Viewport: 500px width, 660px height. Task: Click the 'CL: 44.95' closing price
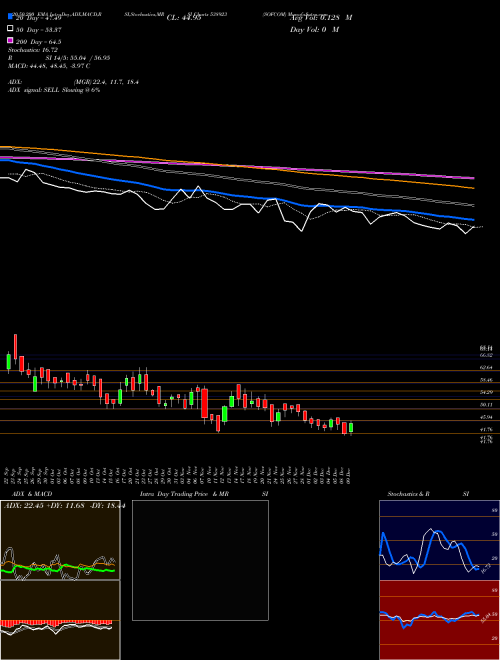pyautogui.click(x=184, y=18)
